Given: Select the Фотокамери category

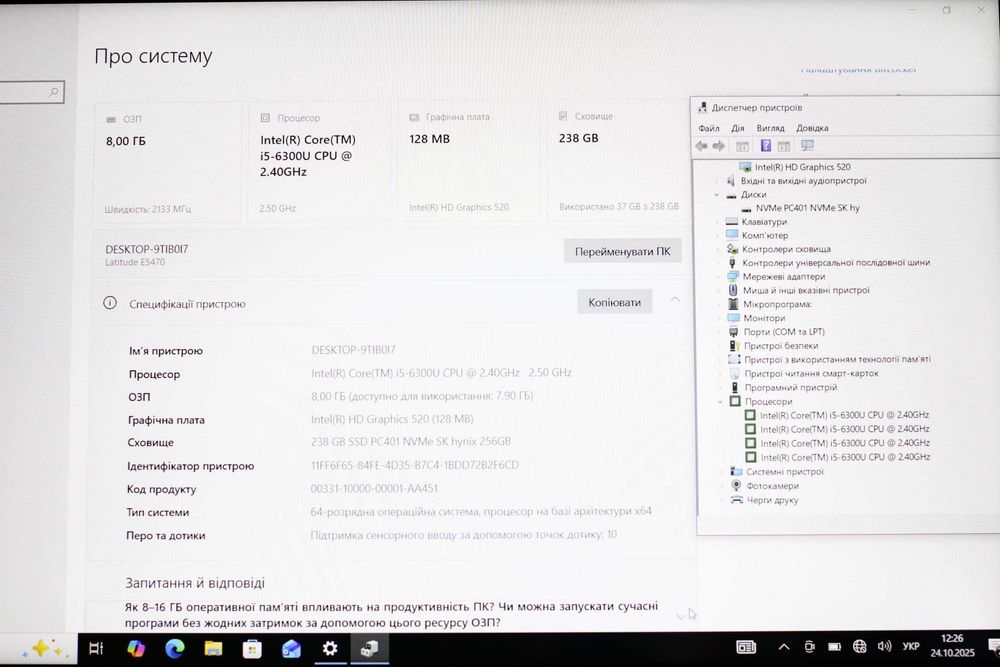Looking at the screenshot, I should pyautogui.click(x=772, y=486).
